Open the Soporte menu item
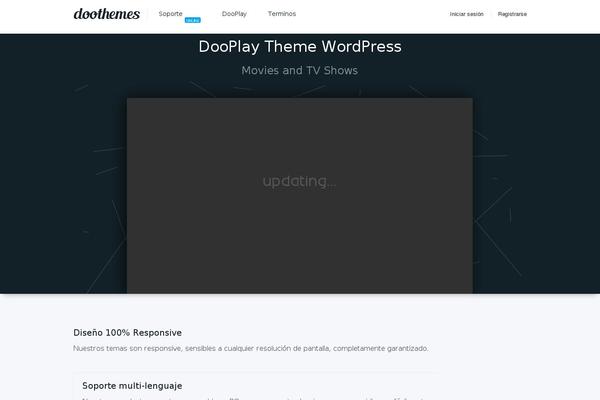The image size is (600, 400). (x=171, y=14)
